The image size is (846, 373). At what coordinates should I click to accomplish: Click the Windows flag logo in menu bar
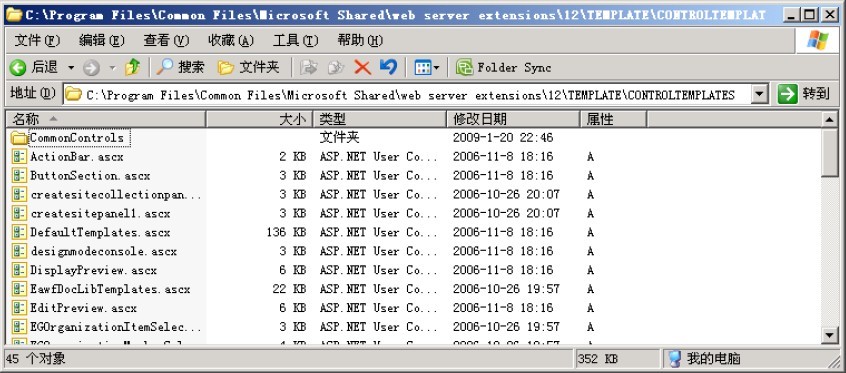817,40
